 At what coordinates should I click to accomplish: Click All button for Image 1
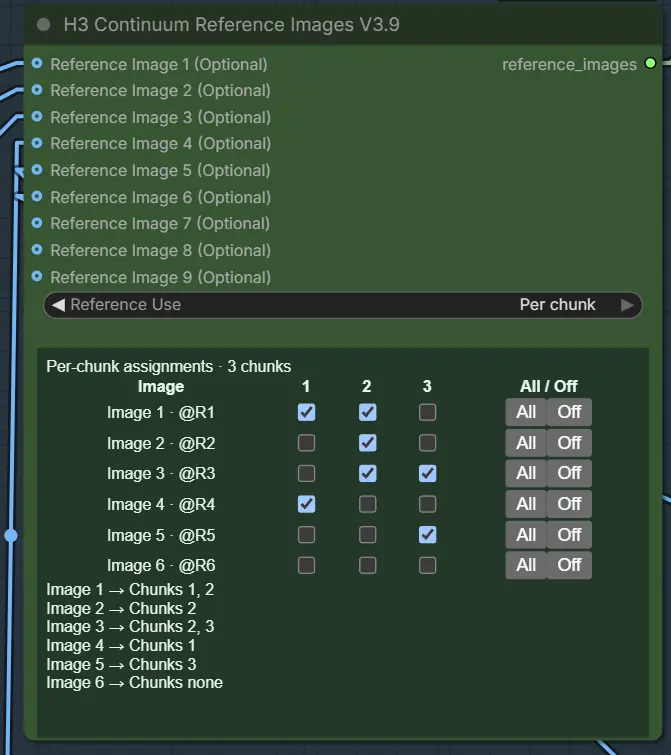(526, 412)
